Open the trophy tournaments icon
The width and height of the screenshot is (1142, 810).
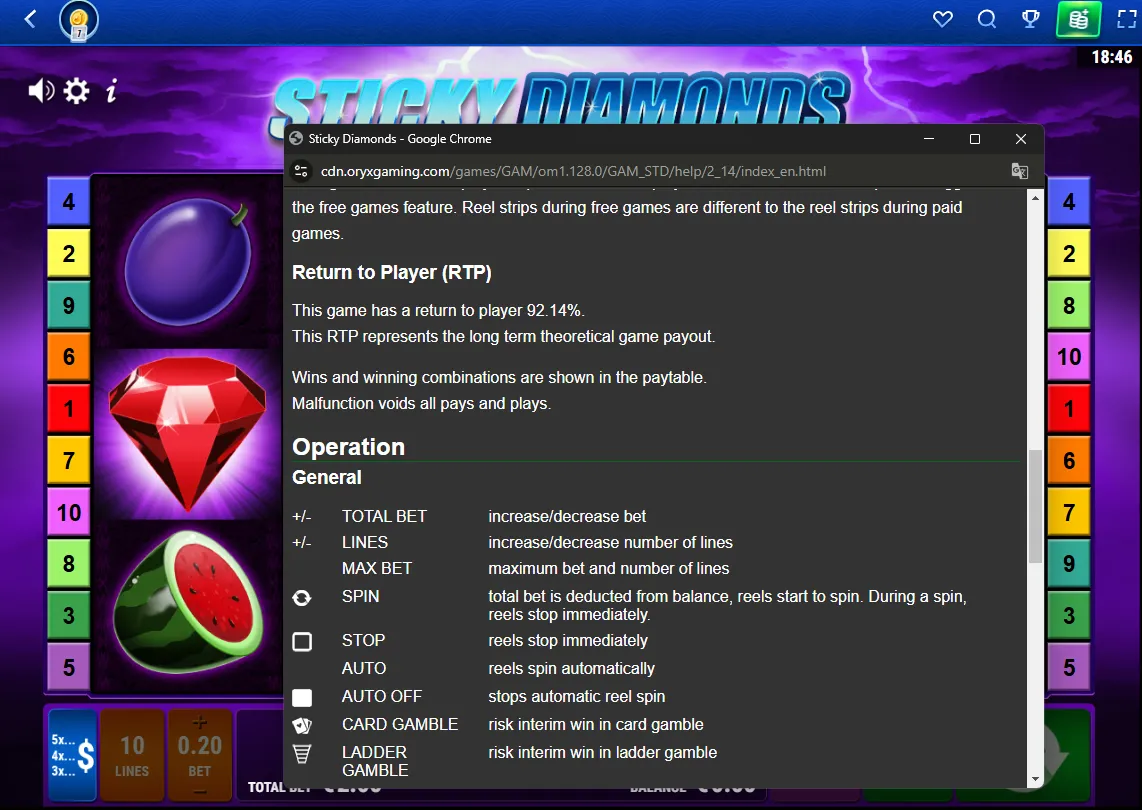[1031, 19]
